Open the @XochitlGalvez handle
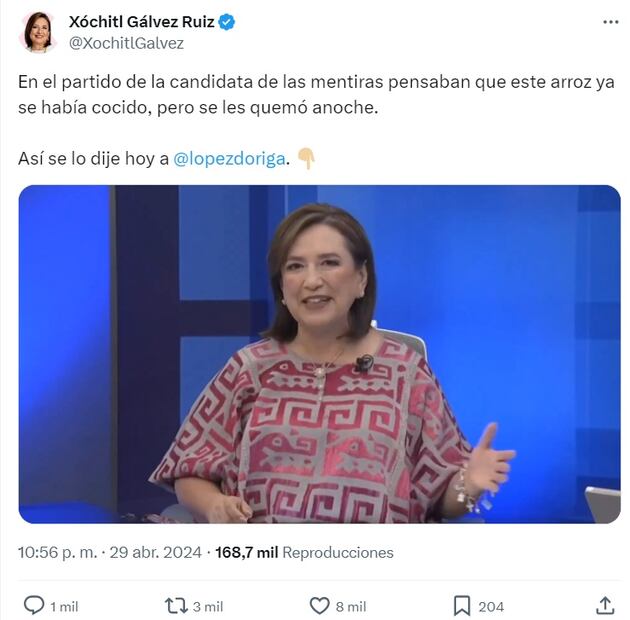This screenshot has width=630, height=620. click(x=126, y=43)
